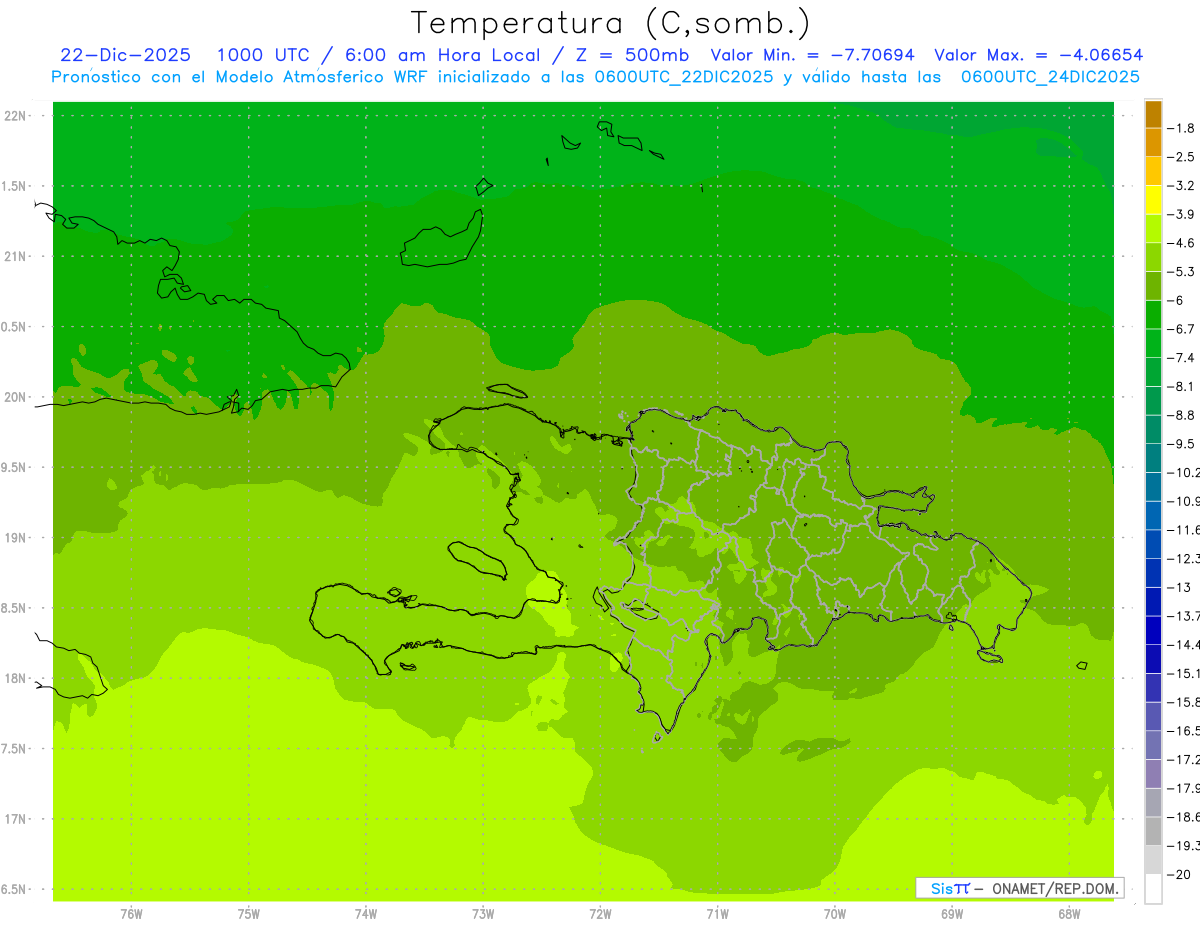Click the latitude axis label "19N"
This screenshot has height=927, width=1200.
[16, 538]
